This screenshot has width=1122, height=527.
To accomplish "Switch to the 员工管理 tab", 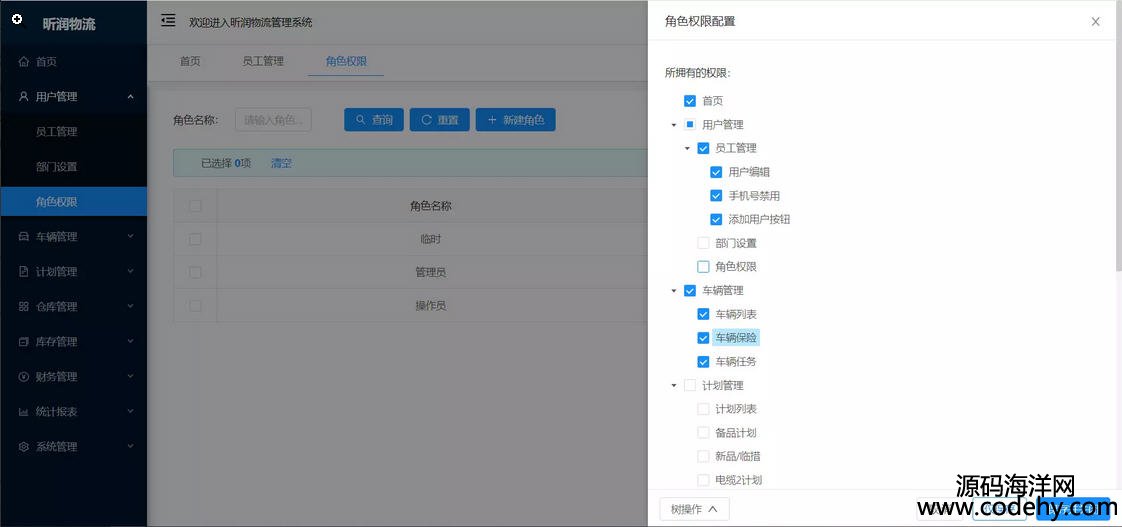I will (x=263, y=61).
